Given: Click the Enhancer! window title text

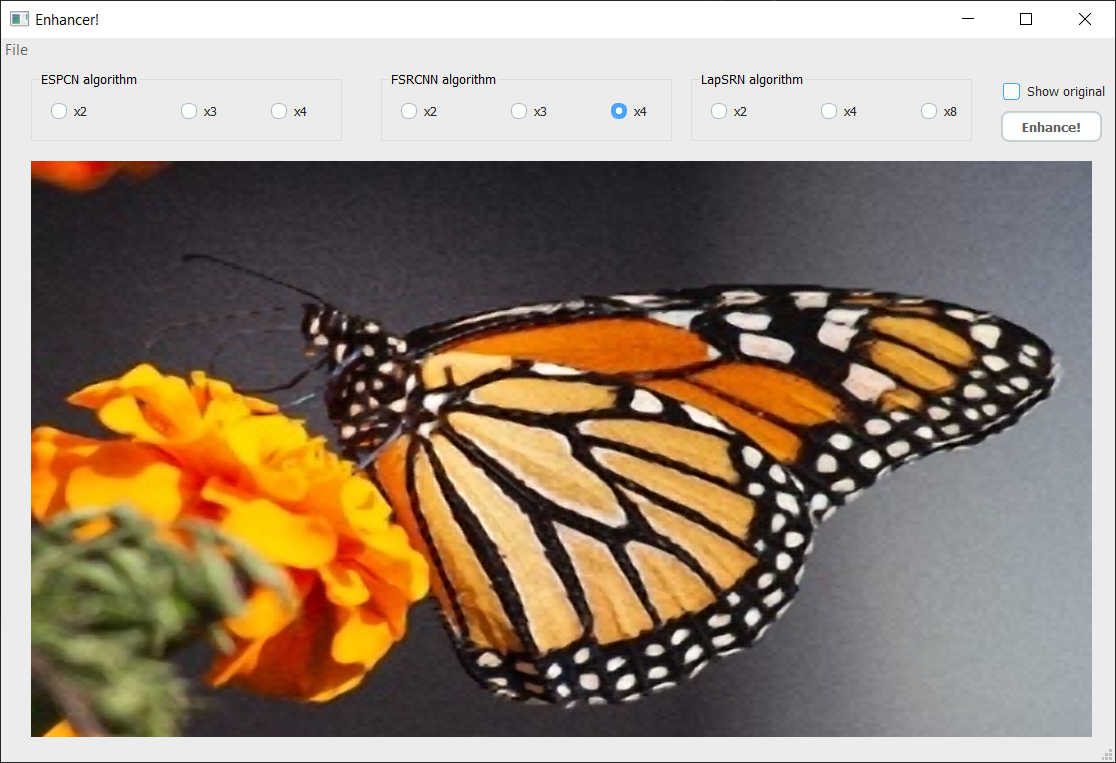Looking at the screenshot, I should tap(67, 18).
